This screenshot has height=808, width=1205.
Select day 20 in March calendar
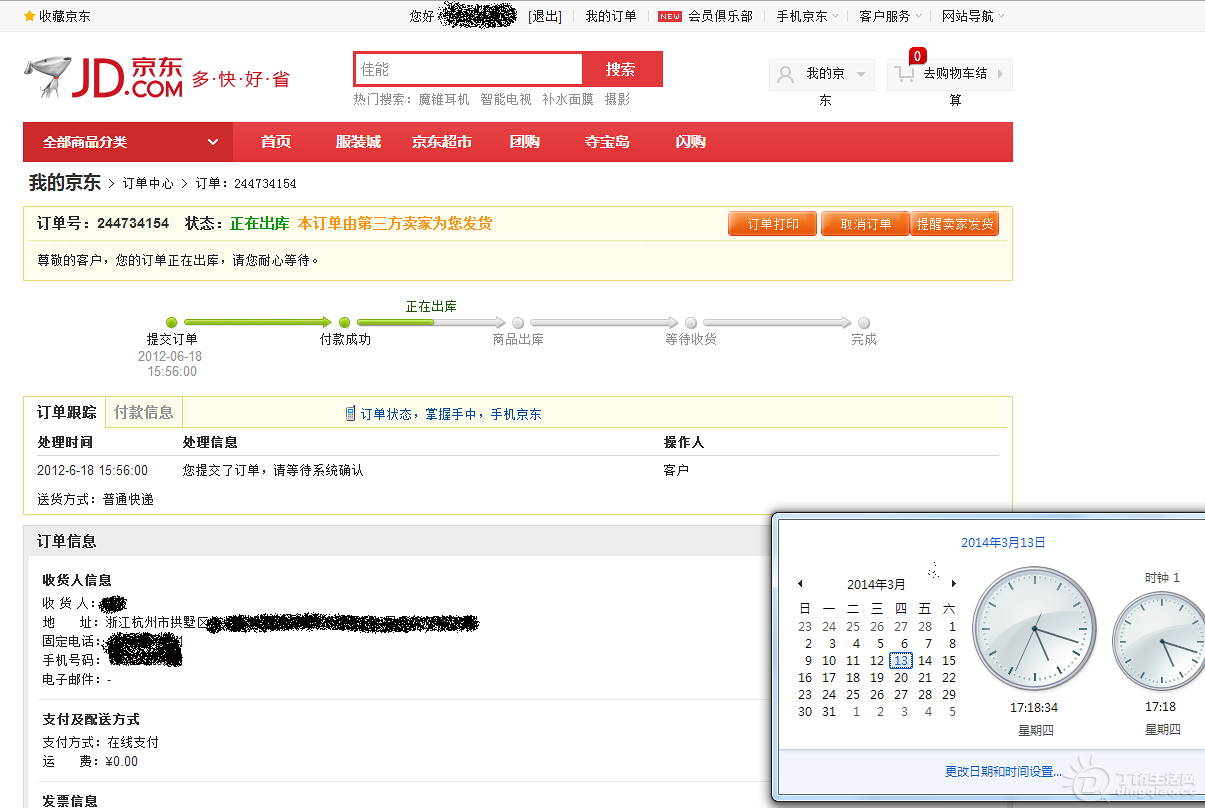coord(901,677)
